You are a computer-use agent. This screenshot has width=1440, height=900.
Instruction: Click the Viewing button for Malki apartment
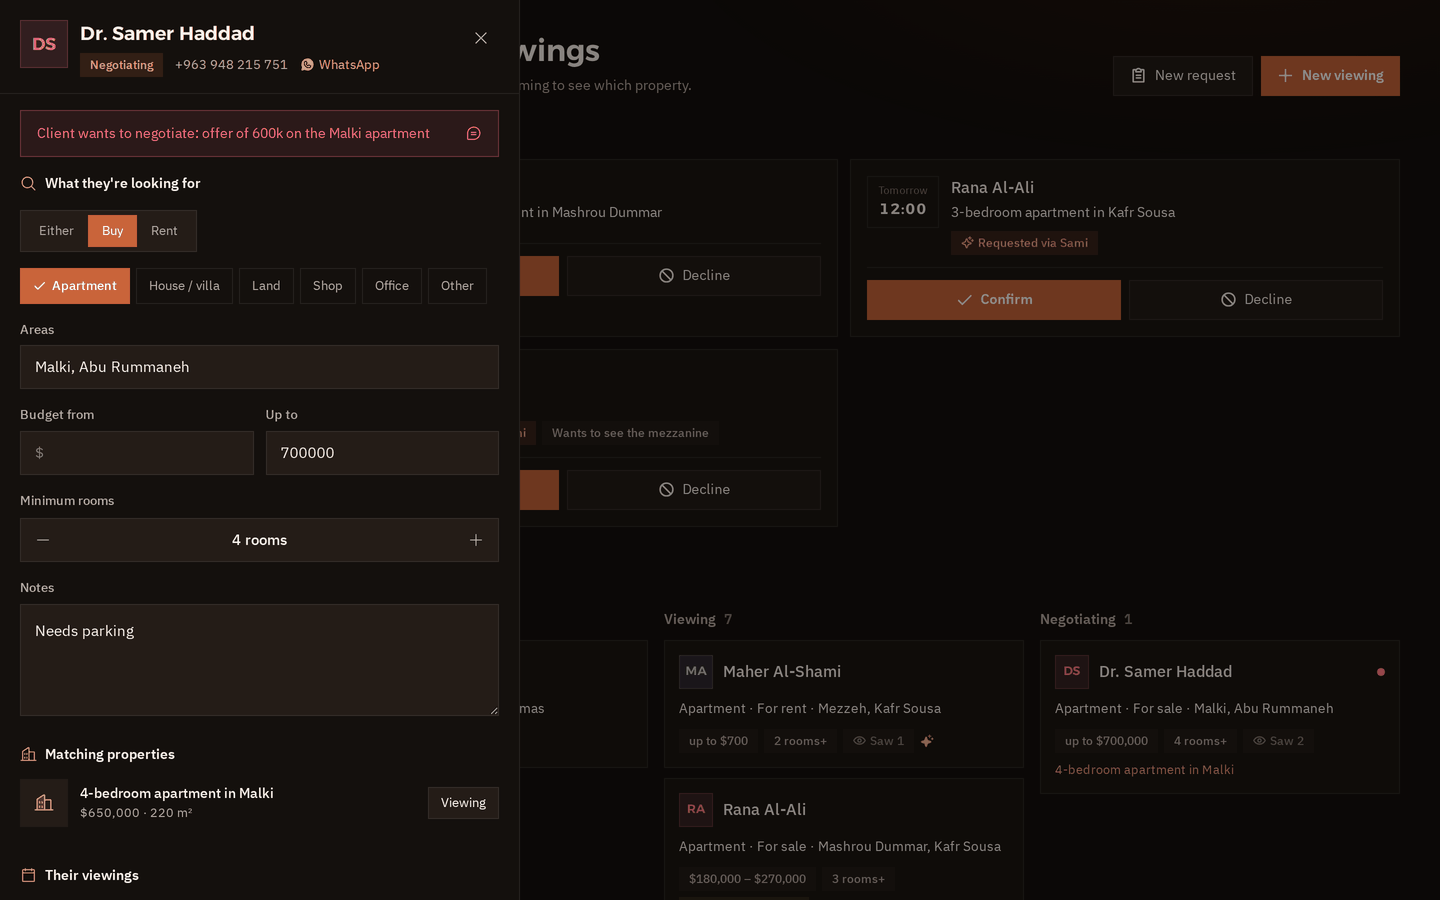(x=463, y=803)
